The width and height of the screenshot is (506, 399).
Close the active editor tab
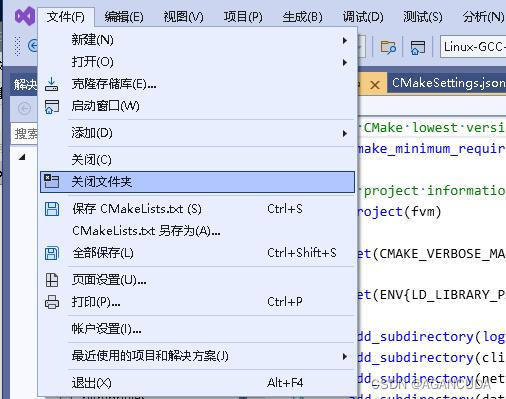tap(375, 85)
